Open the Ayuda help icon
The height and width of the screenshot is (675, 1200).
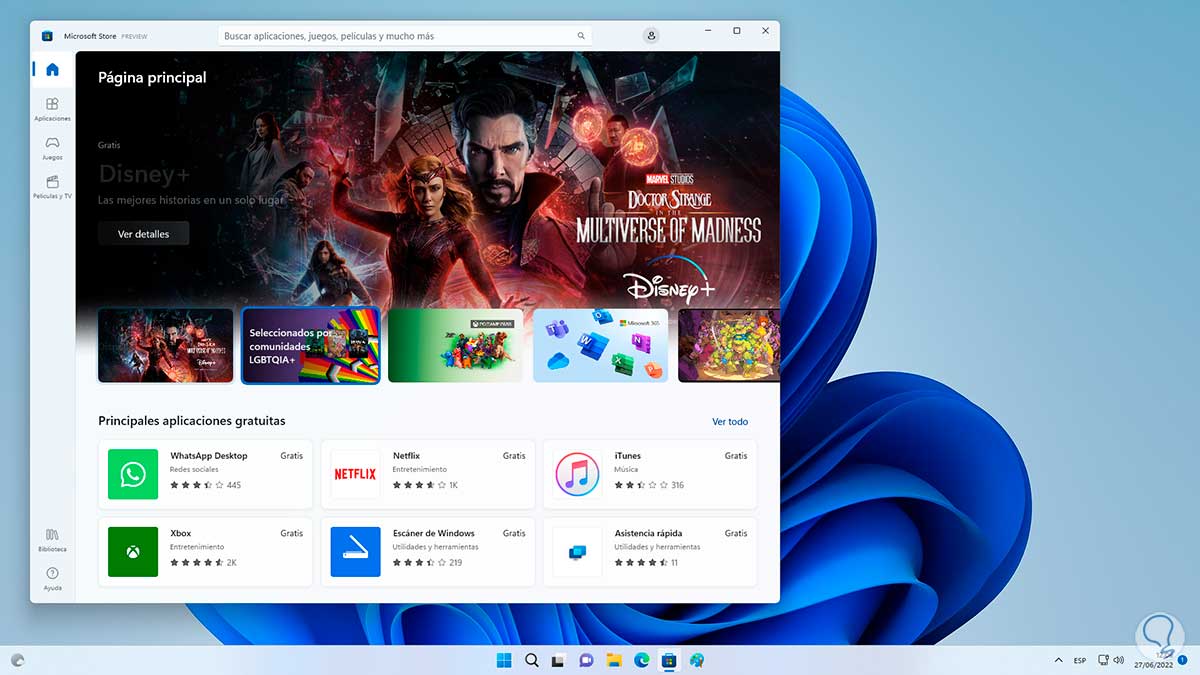click(x=52, y=579)
